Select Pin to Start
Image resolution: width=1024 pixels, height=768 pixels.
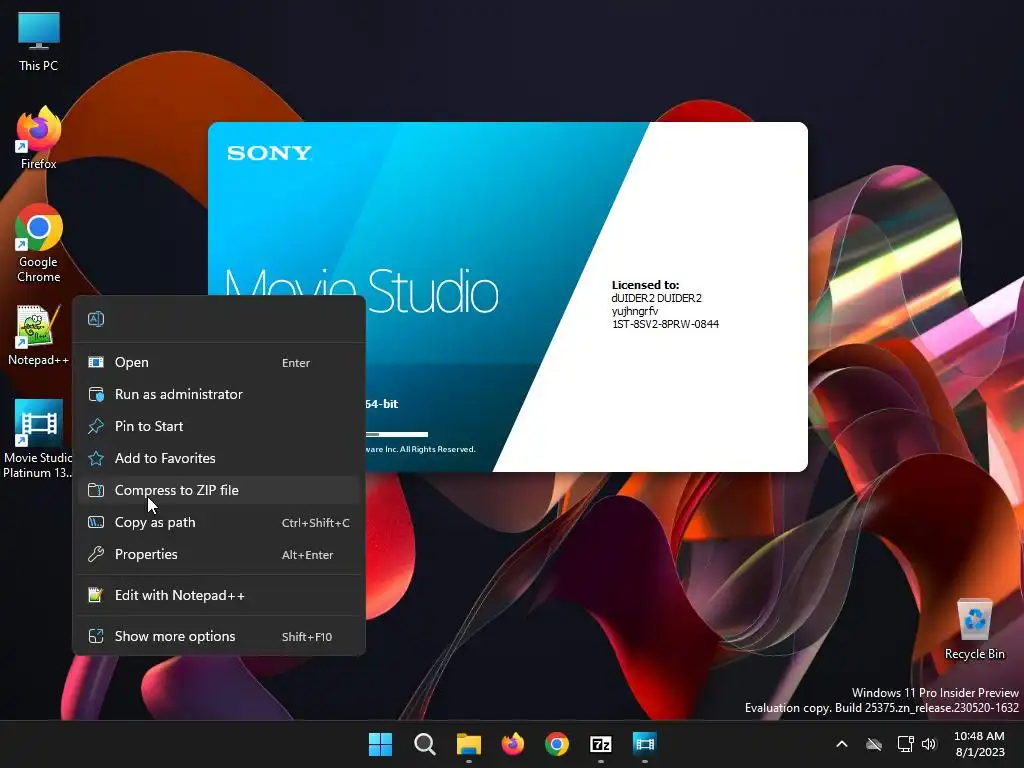[x=218, y=426]
